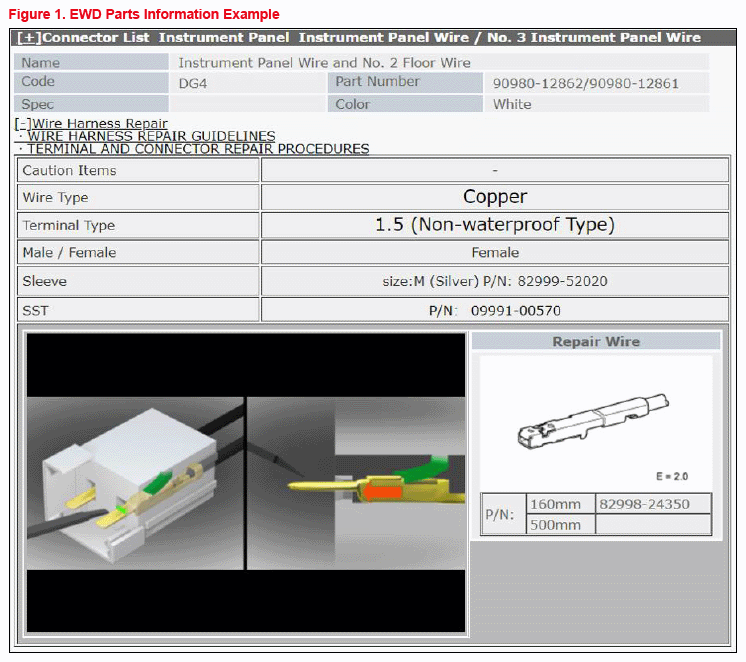Image resolution: width=746 pixels, height=662 pixels.
Task: Select the 'E = 2.0' dimension label
Action: tap(672, 476)
